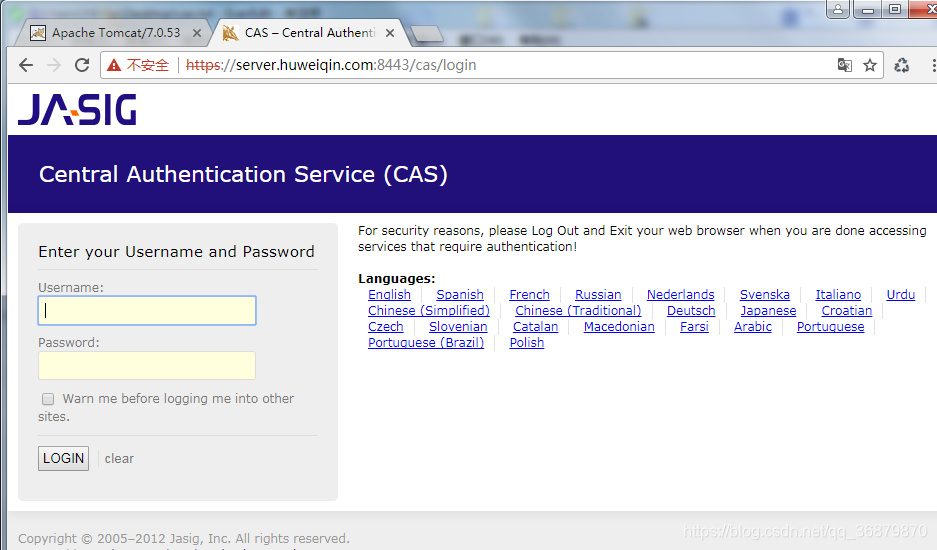Image resolution: width=937 pixels, height=550 pixels.
Task: Click the recycle extension icon
Action: click(x=901, y=65)
